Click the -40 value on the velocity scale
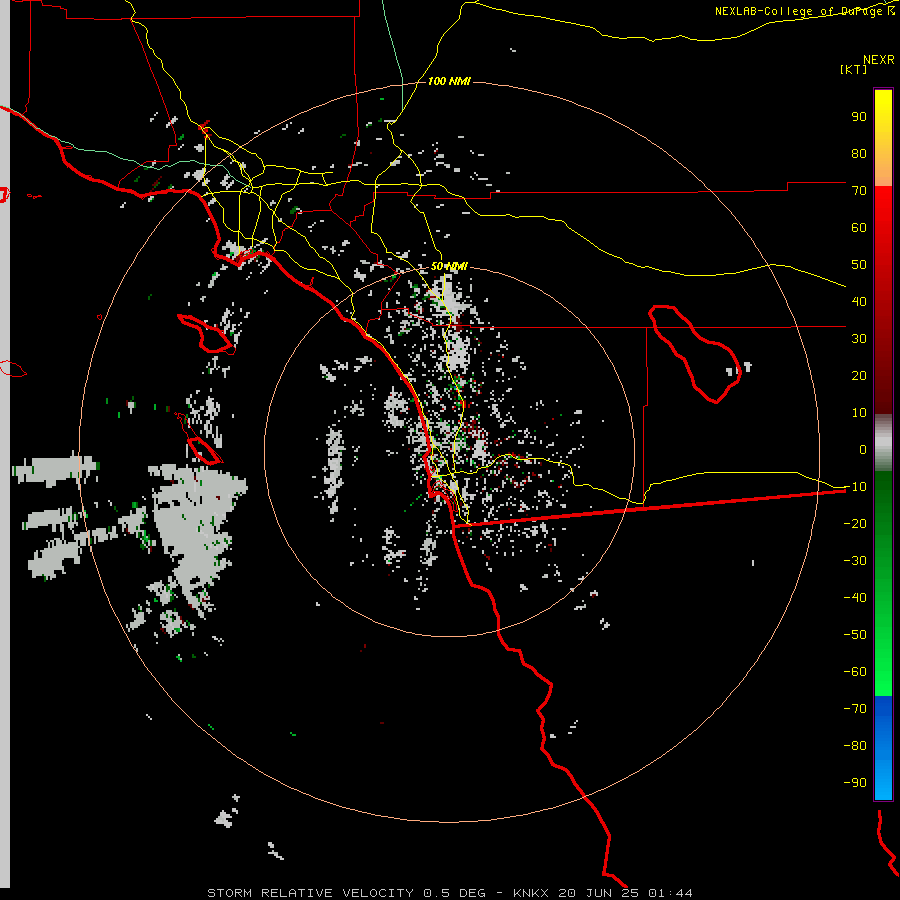This screenshot has width=900, height=900. (x=855, y=598)
